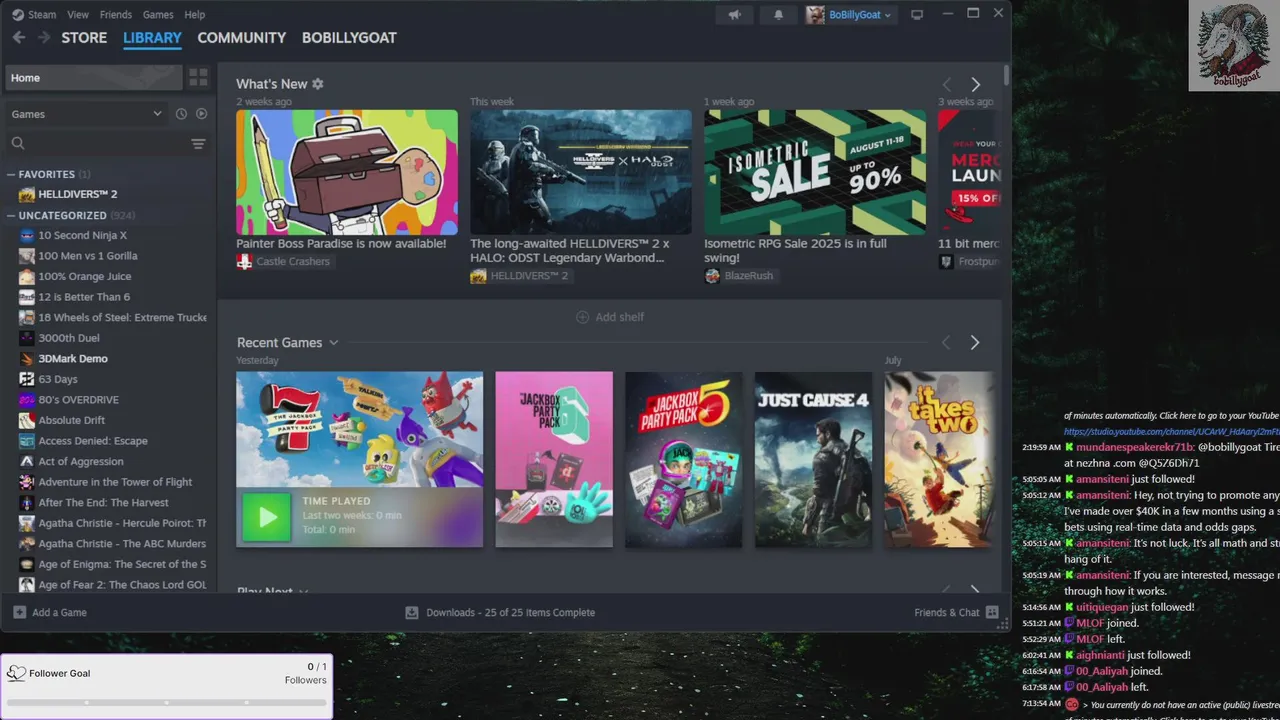Screen dimensions: 1280x720
Task: Open Downloads 25 of 25 Items Complete
Action: tap(510, 612)
